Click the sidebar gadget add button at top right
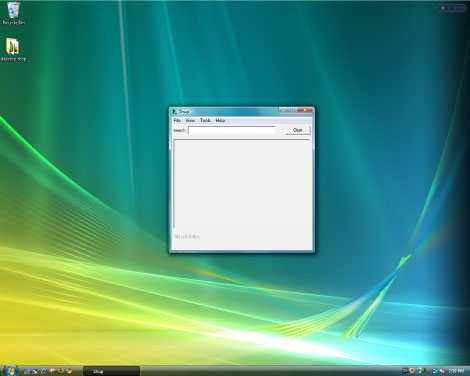Screen dimensions: 470x376 (x=443, y=8)
